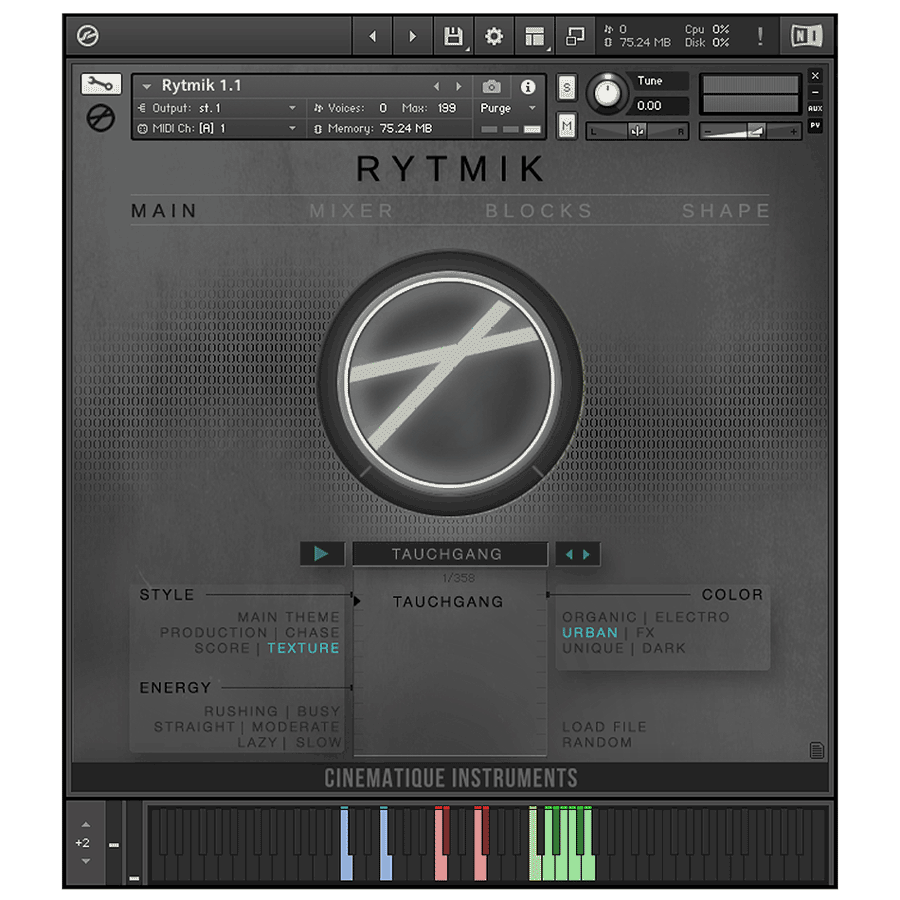Viewport: 900px width, 900px height.
Task: Click the Tune value field 0.00
Action: click(x=660, y=106)
